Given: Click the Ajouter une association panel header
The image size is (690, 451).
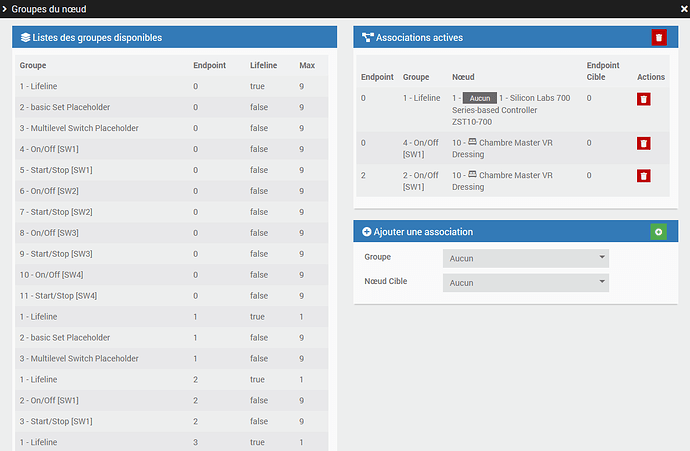Looking at the screenshot, I should 500,232.
